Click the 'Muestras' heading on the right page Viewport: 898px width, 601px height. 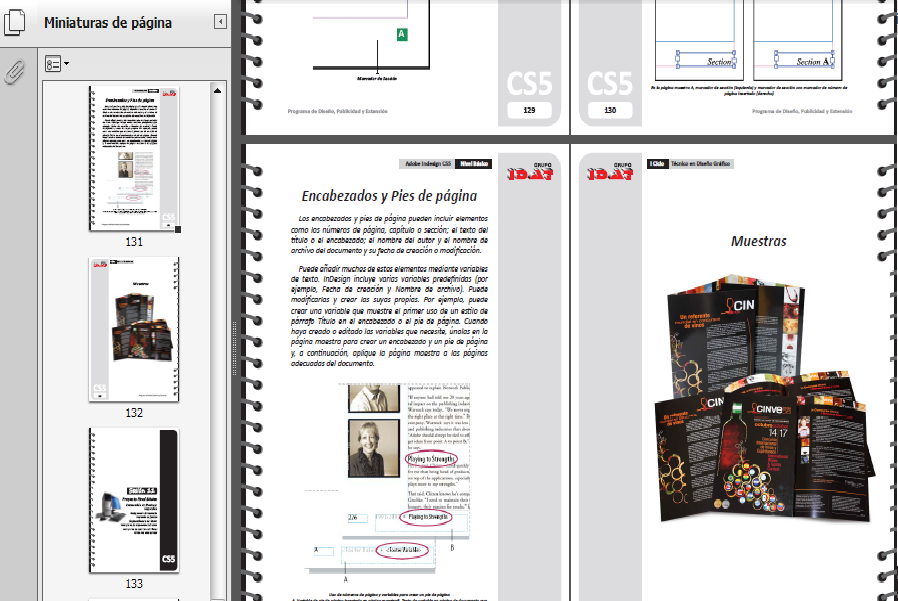click(760, 241)
